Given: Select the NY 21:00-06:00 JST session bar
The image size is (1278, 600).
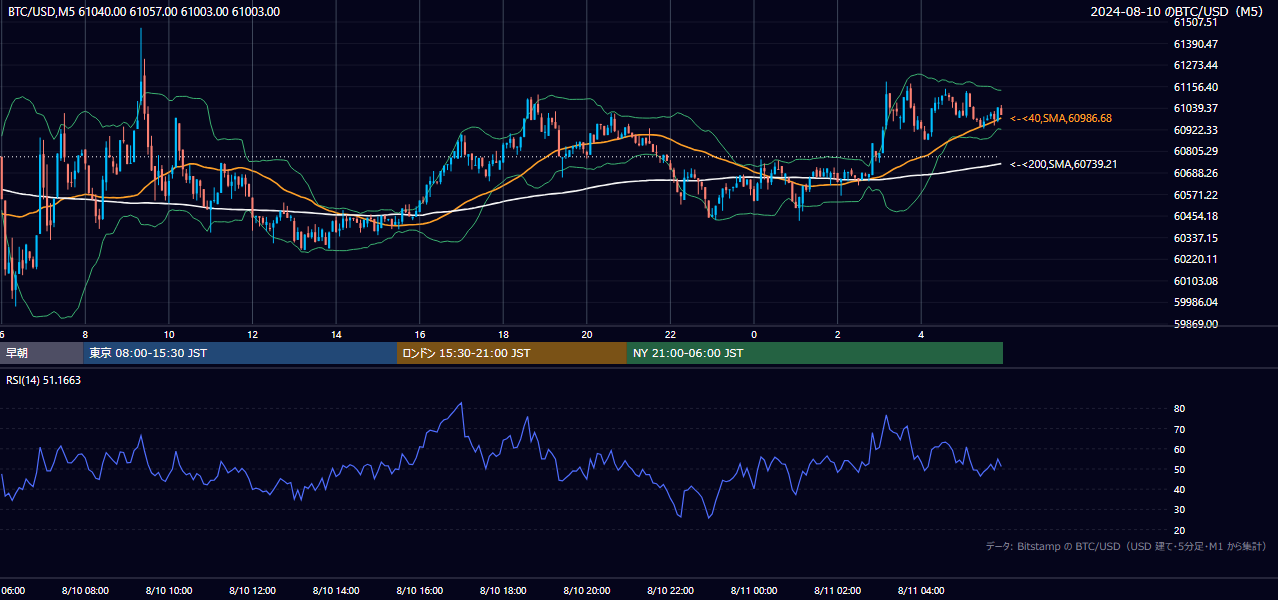Looking at the screenshot, I should coord(815,353).
